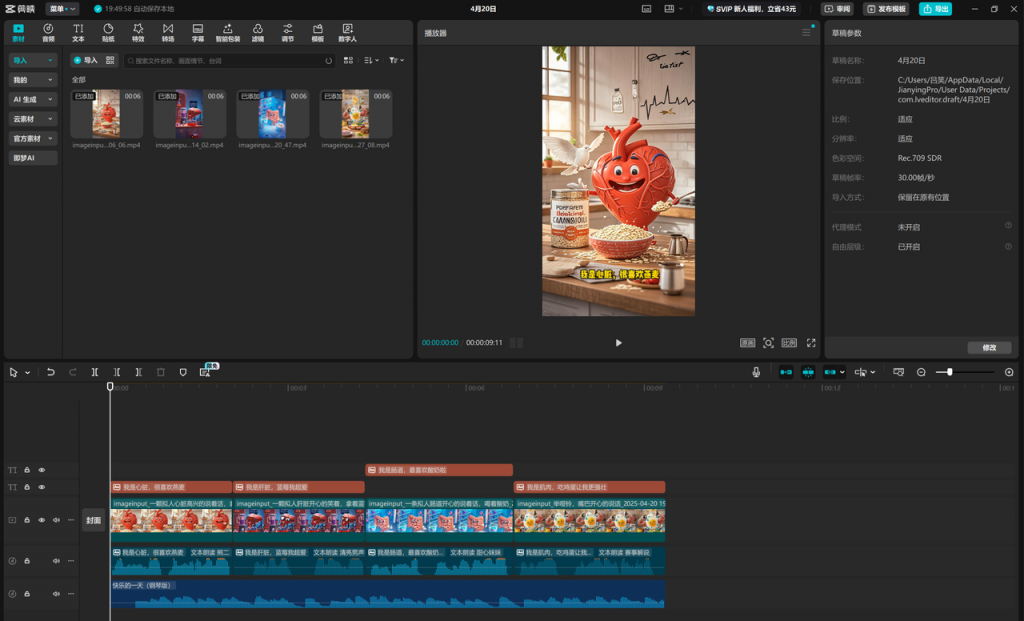Image resolution: width=1024 pixels, height=621 pixels.
Task: Start voice recording with the microphone icon
Action: pos(756,372)
